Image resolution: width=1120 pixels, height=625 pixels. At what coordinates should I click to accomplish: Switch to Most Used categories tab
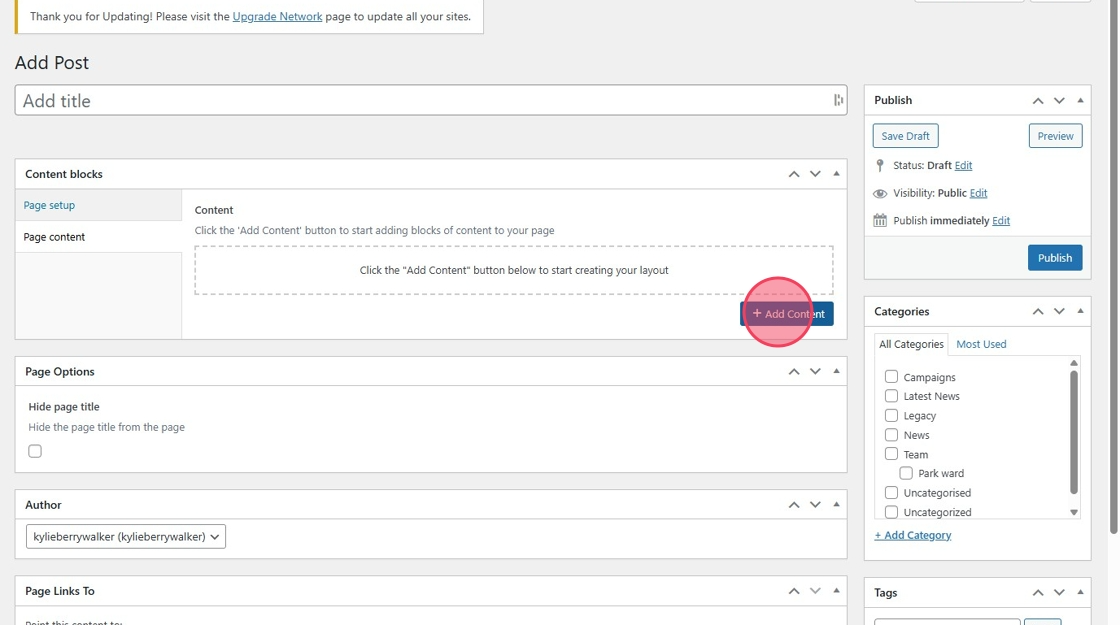point(981,344)
